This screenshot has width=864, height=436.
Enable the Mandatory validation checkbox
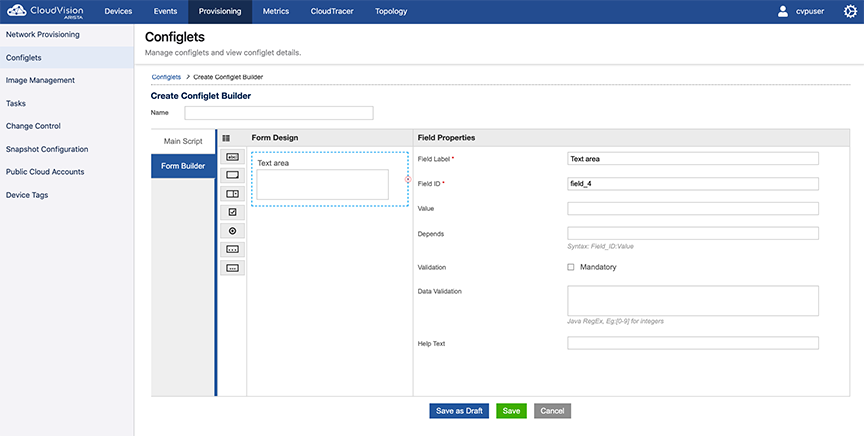point(571,267)
